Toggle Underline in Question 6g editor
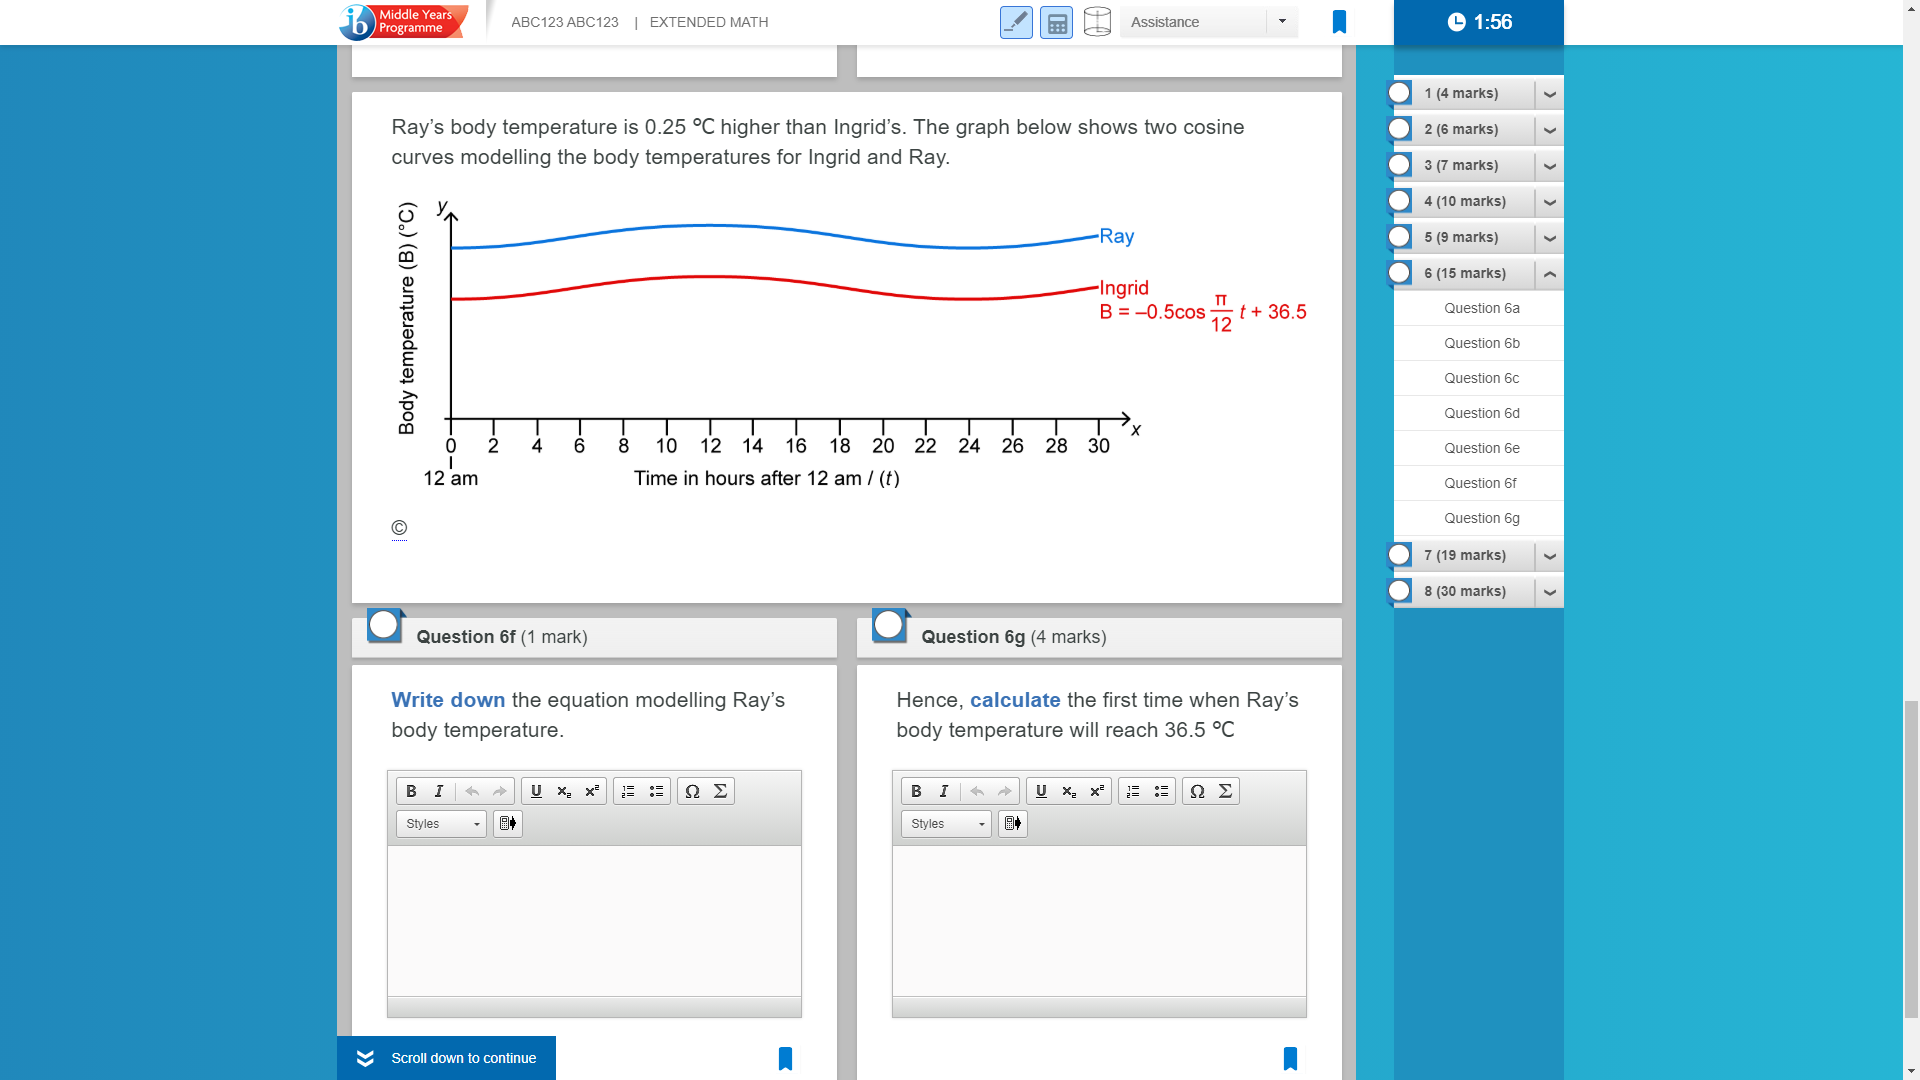1920x1080 pixels. (x=1041, y=791)
